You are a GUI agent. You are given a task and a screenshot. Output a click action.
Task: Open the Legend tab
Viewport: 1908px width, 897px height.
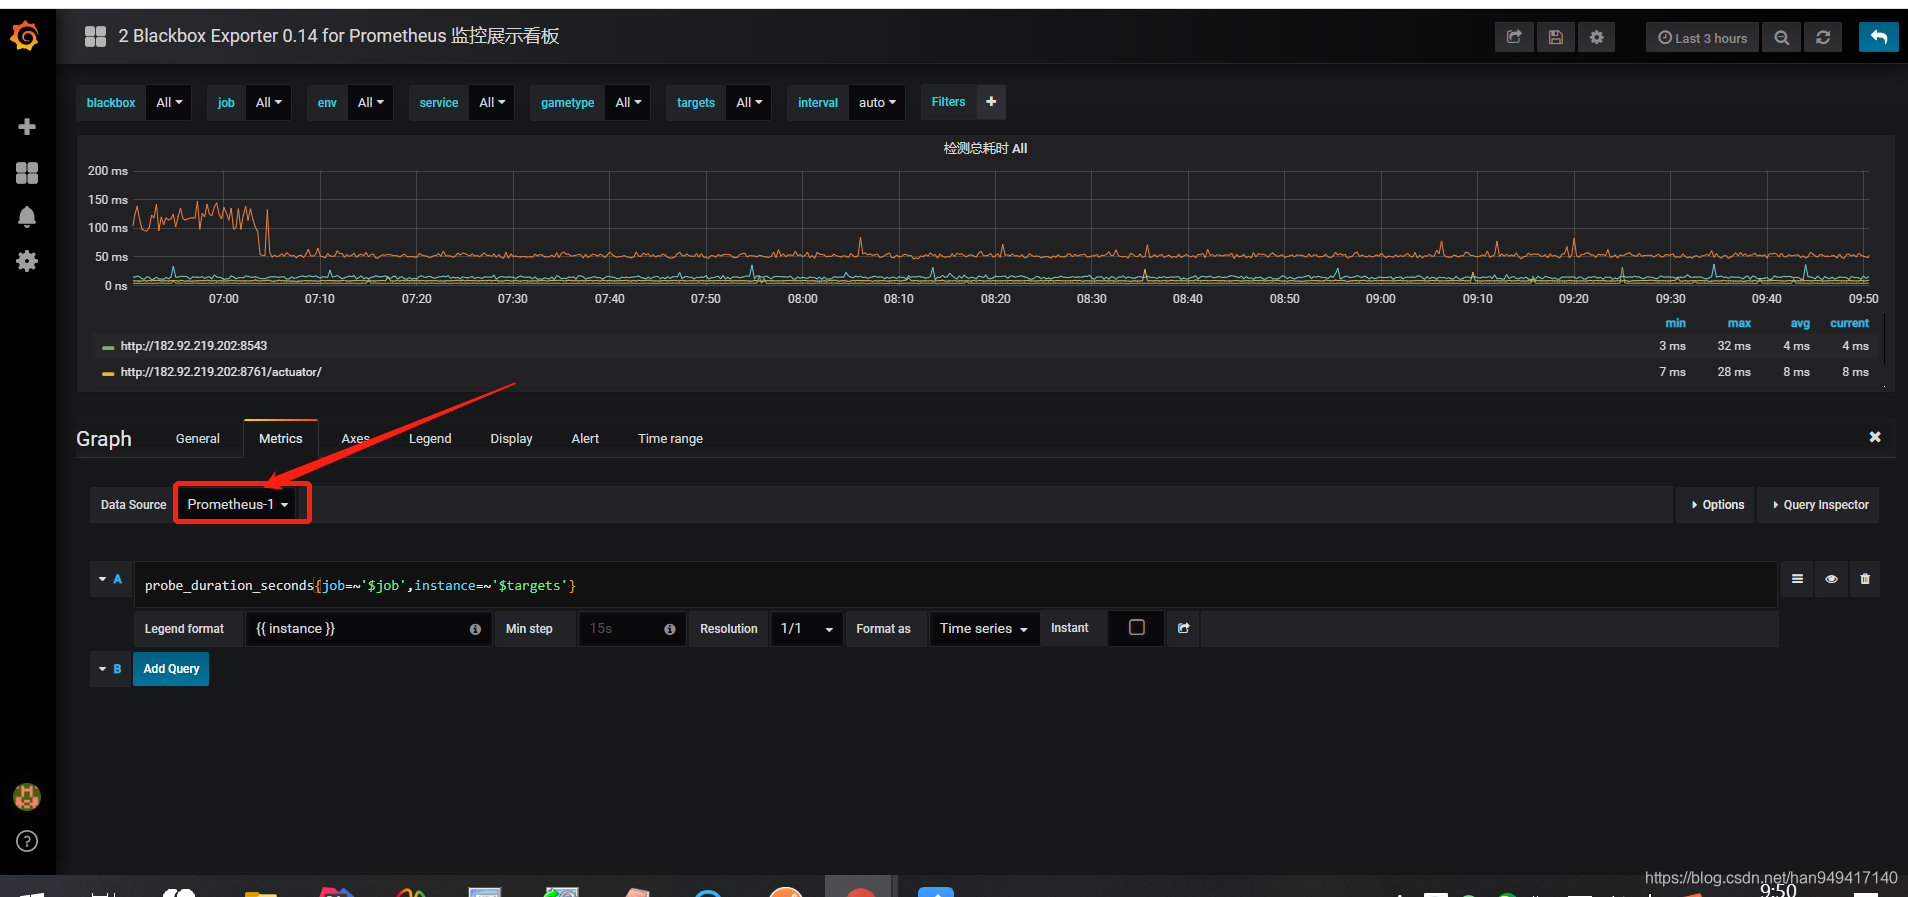[430, 439]
